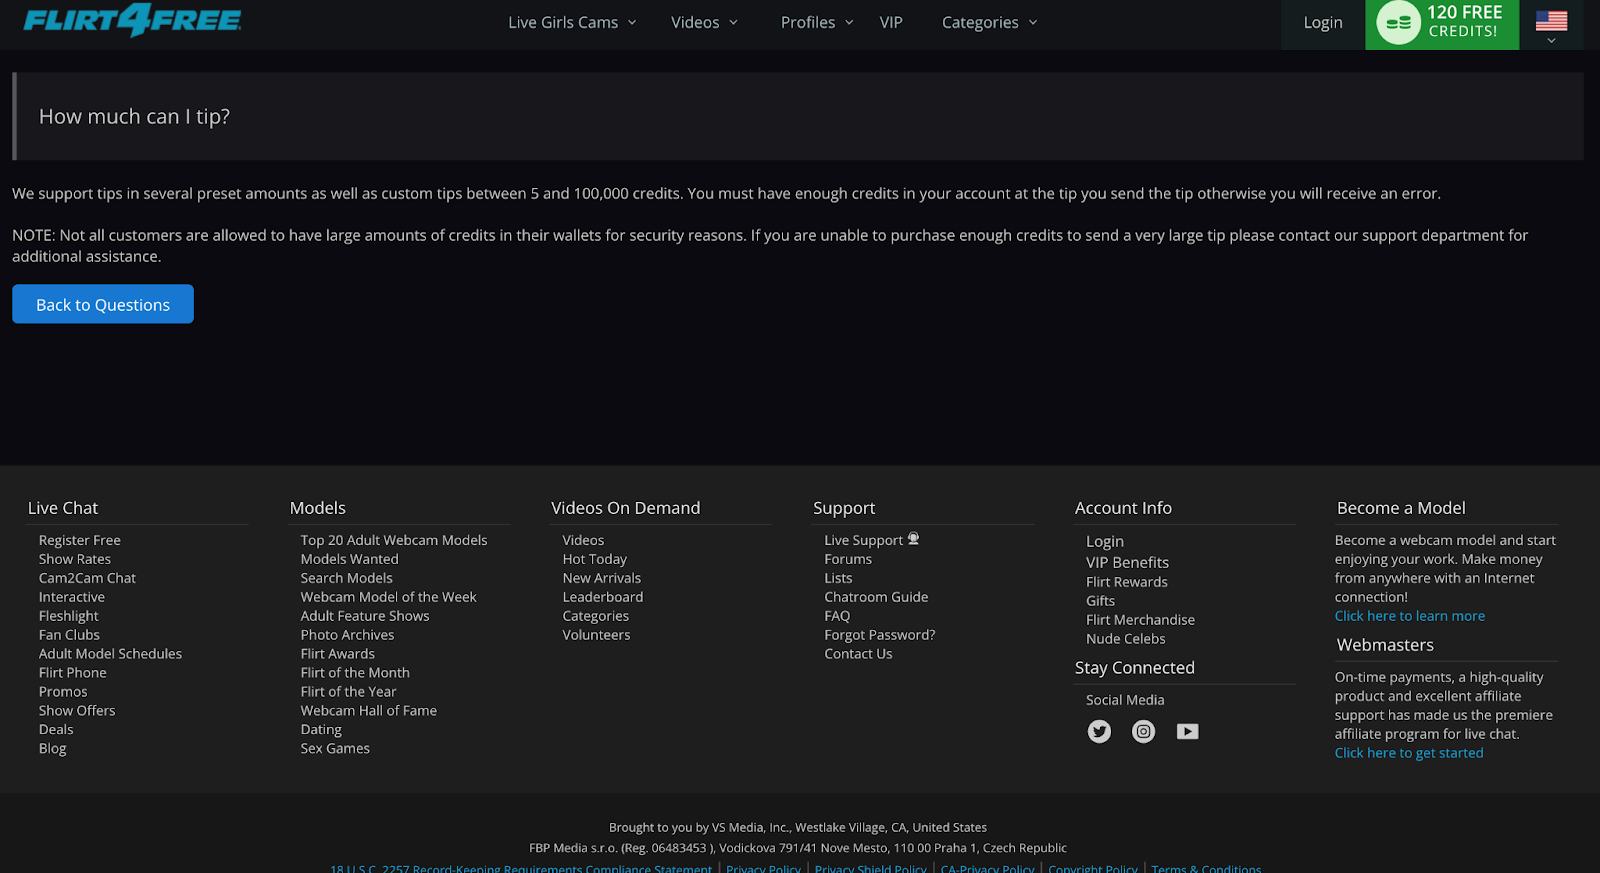The height and width of the screenshot is (873, 1600).
Task: Open the Nude Celebs link
Action: coord(1126,639)
